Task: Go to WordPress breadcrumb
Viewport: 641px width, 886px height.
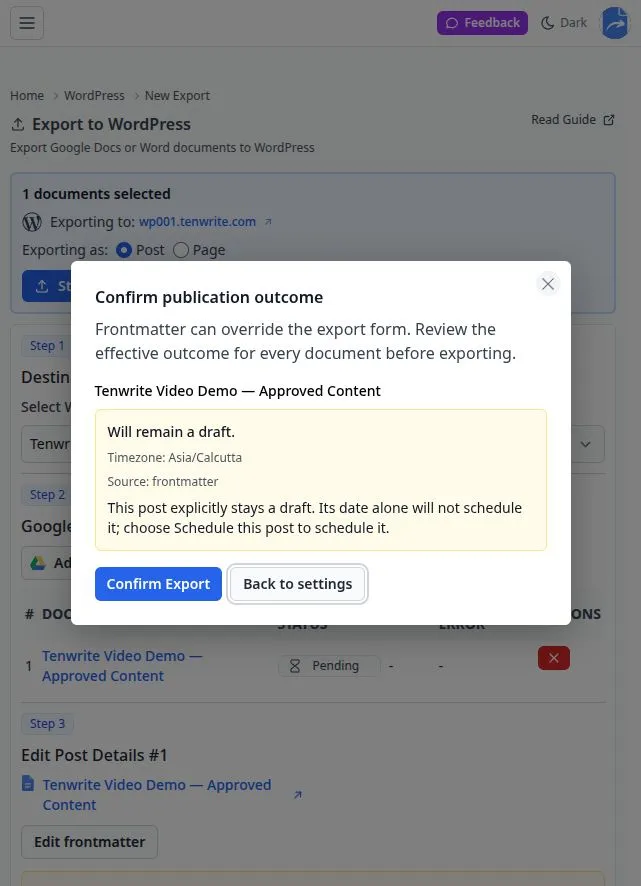Action: pos(94,95)
